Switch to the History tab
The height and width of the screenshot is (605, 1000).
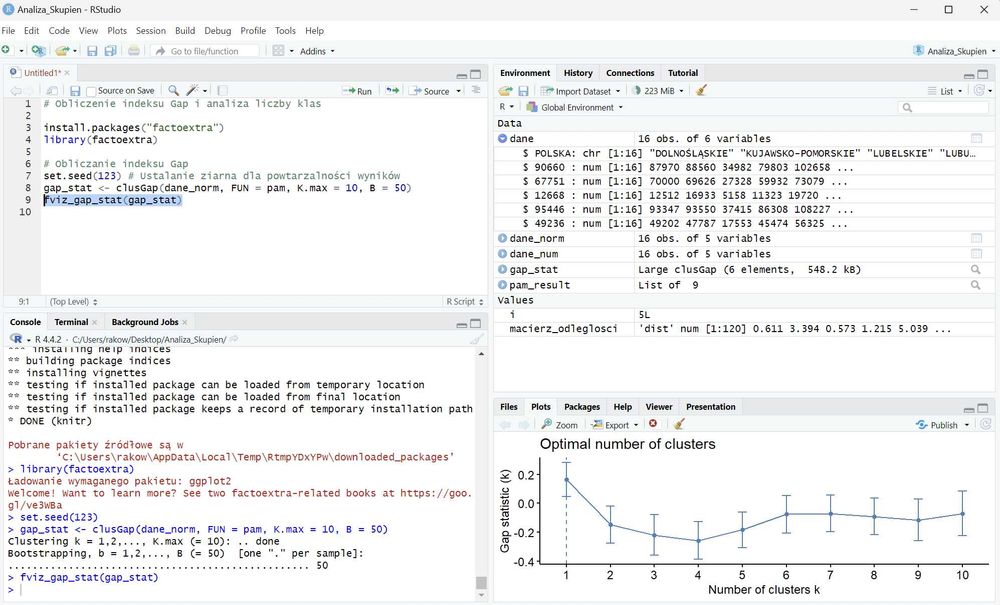point(578,73)
